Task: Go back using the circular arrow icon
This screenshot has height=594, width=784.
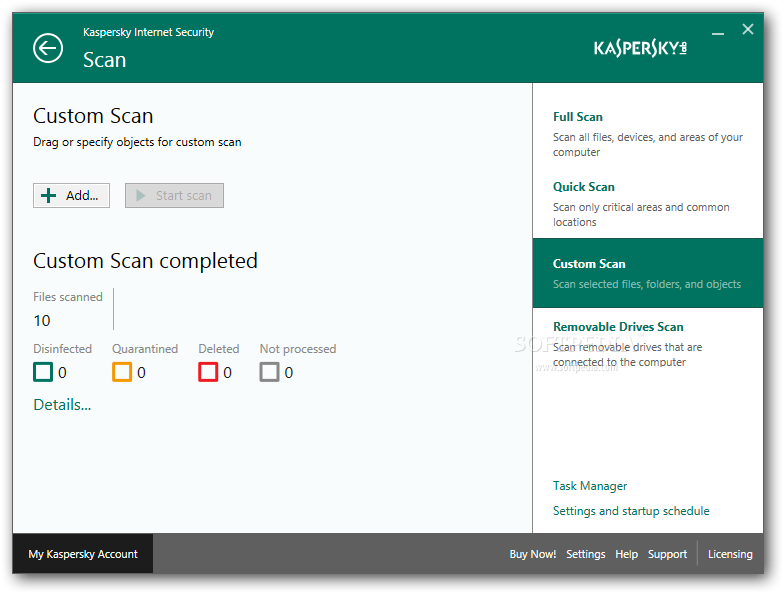Action: (48, 48)
